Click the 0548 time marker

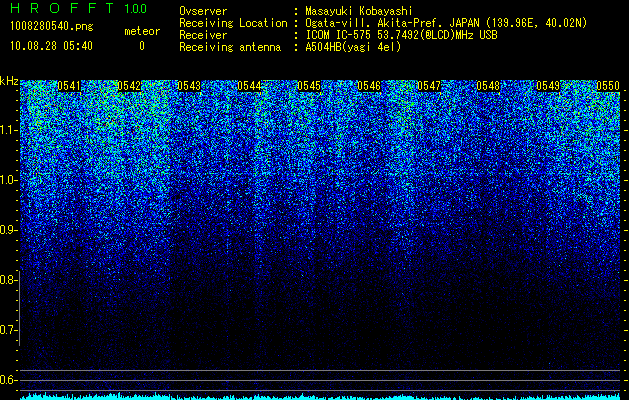click(x=489, y=86)
